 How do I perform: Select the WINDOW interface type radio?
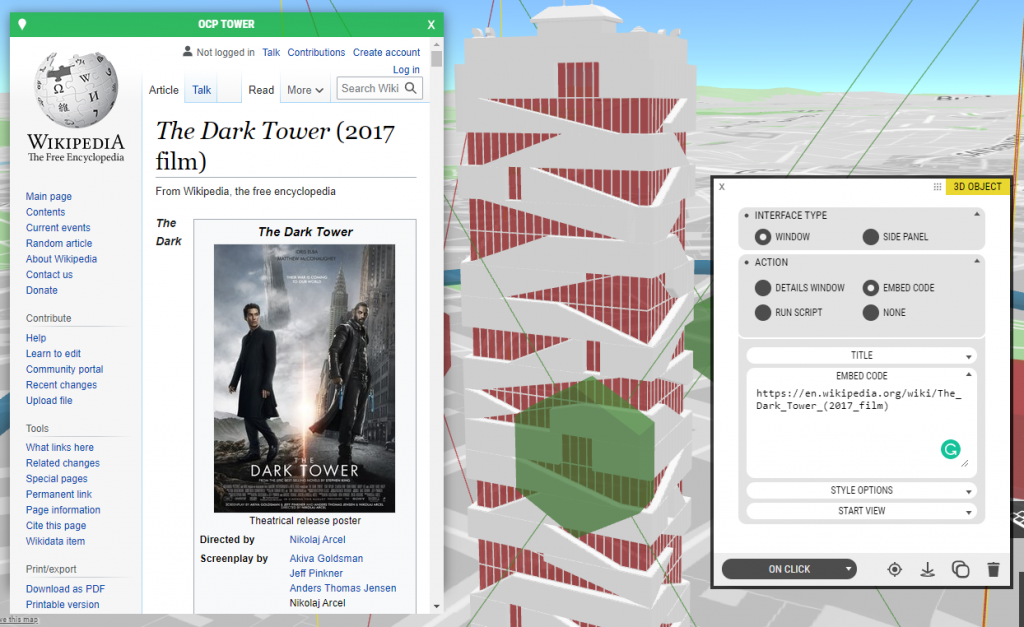[x=763, y=236]
